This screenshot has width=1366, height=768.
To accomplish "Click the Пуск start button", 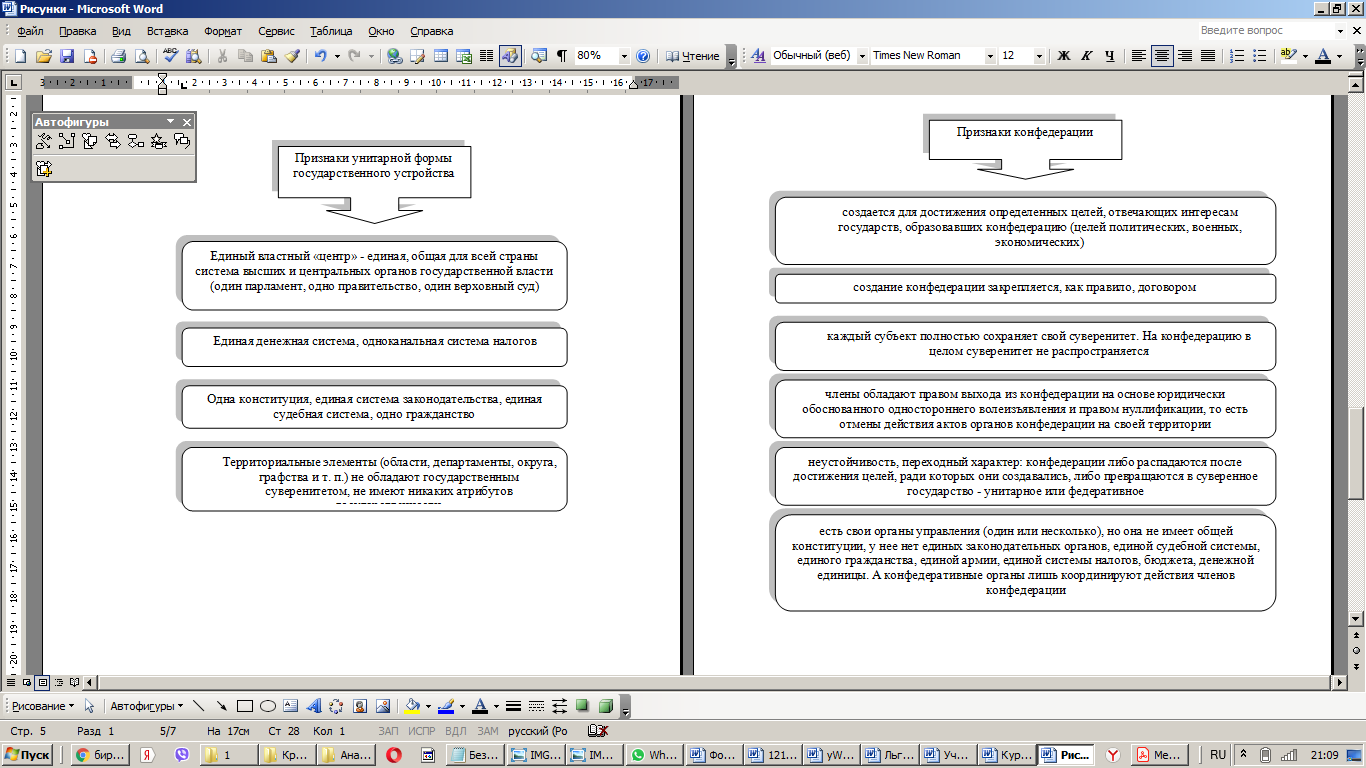I will [x=29, y=755].
